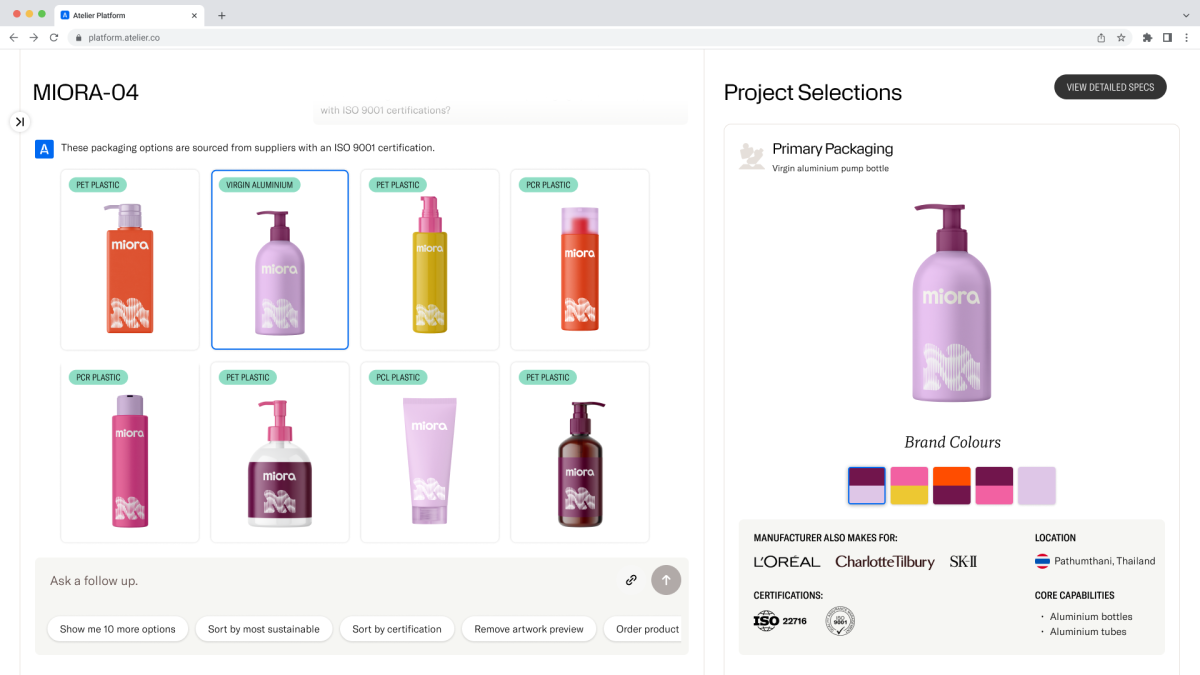Collapse the left sidebar using the arrow icon
The height and width of the screenshot is (675, 1200).
pyautogui.click(x=19, y=121)
